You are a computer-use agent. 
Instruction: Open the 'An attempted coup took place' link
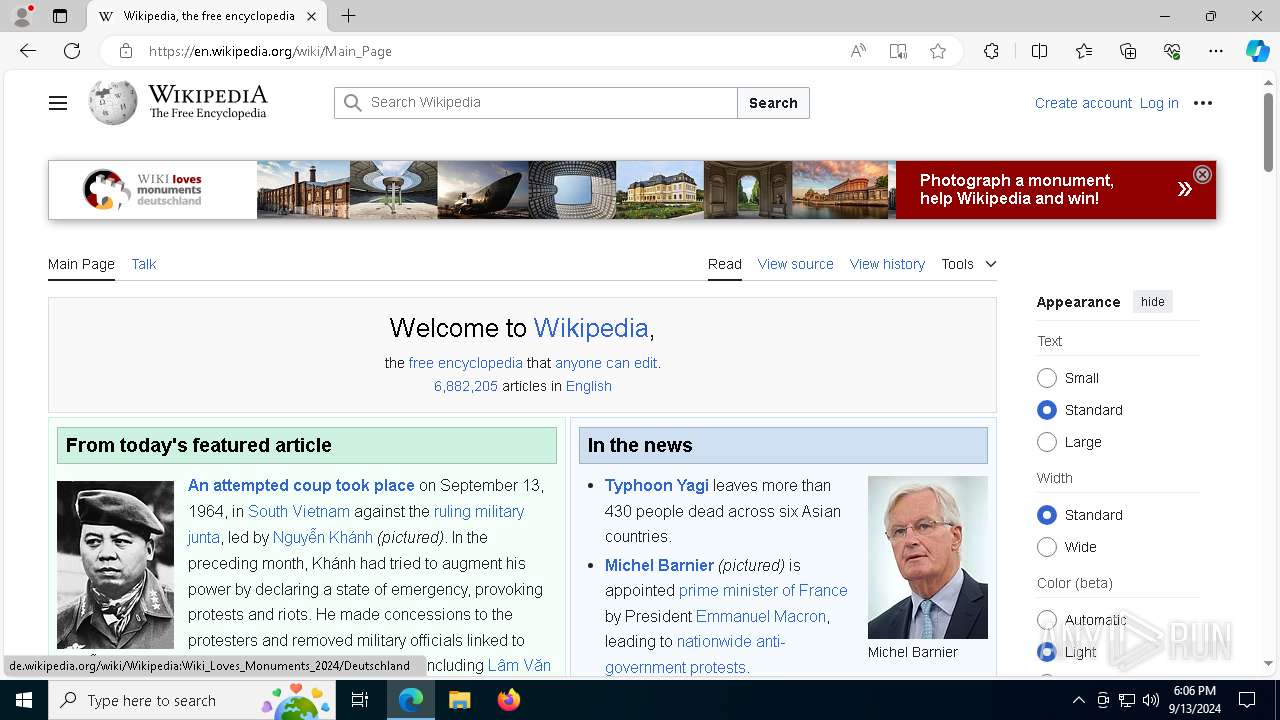(x=301, y=485)
